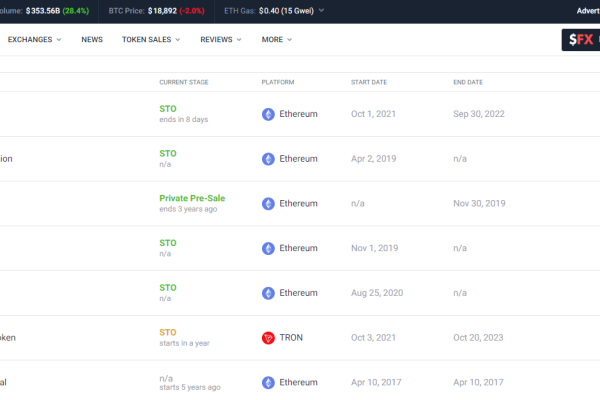Expand the ETH Gas dropdown arrow
600x400 pixels.
(321, 10)
